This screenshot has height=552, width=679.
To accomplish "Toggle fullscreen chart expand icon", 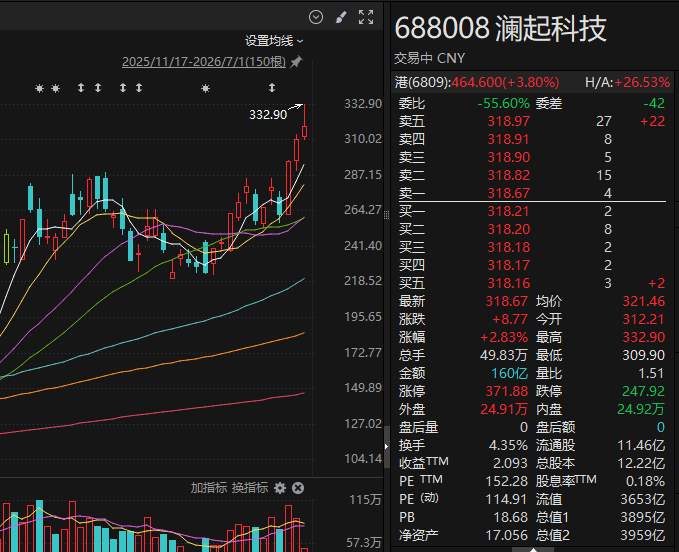I will (366, 17).
